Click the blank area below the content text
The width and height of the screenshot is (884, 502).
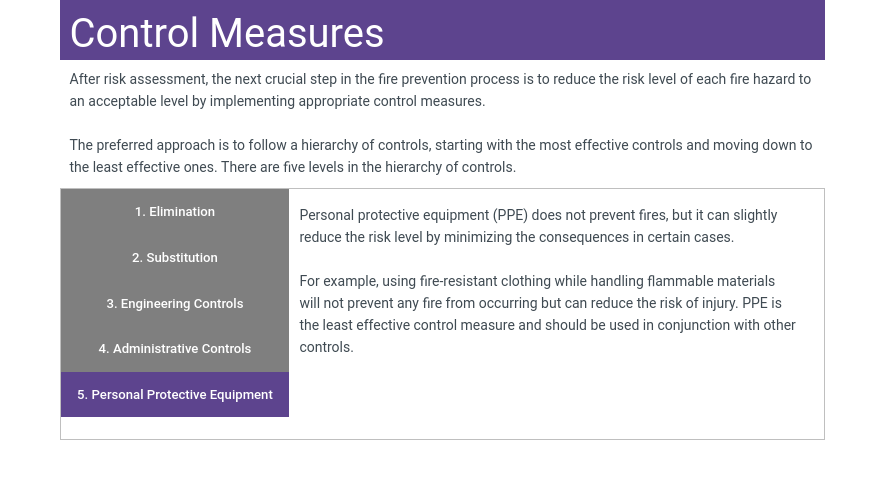click(555, 400)
